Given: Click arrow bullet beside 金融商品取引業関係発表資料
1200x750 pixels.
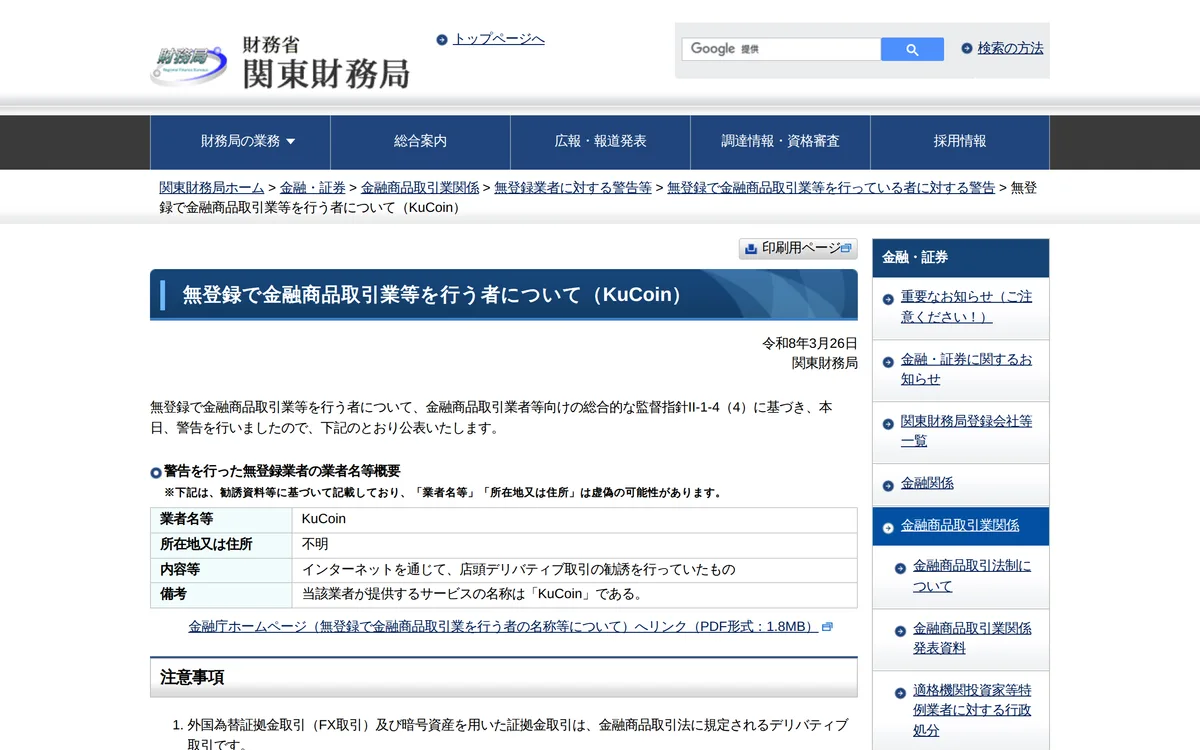Looking at the screenshot, I should [900, 631].
